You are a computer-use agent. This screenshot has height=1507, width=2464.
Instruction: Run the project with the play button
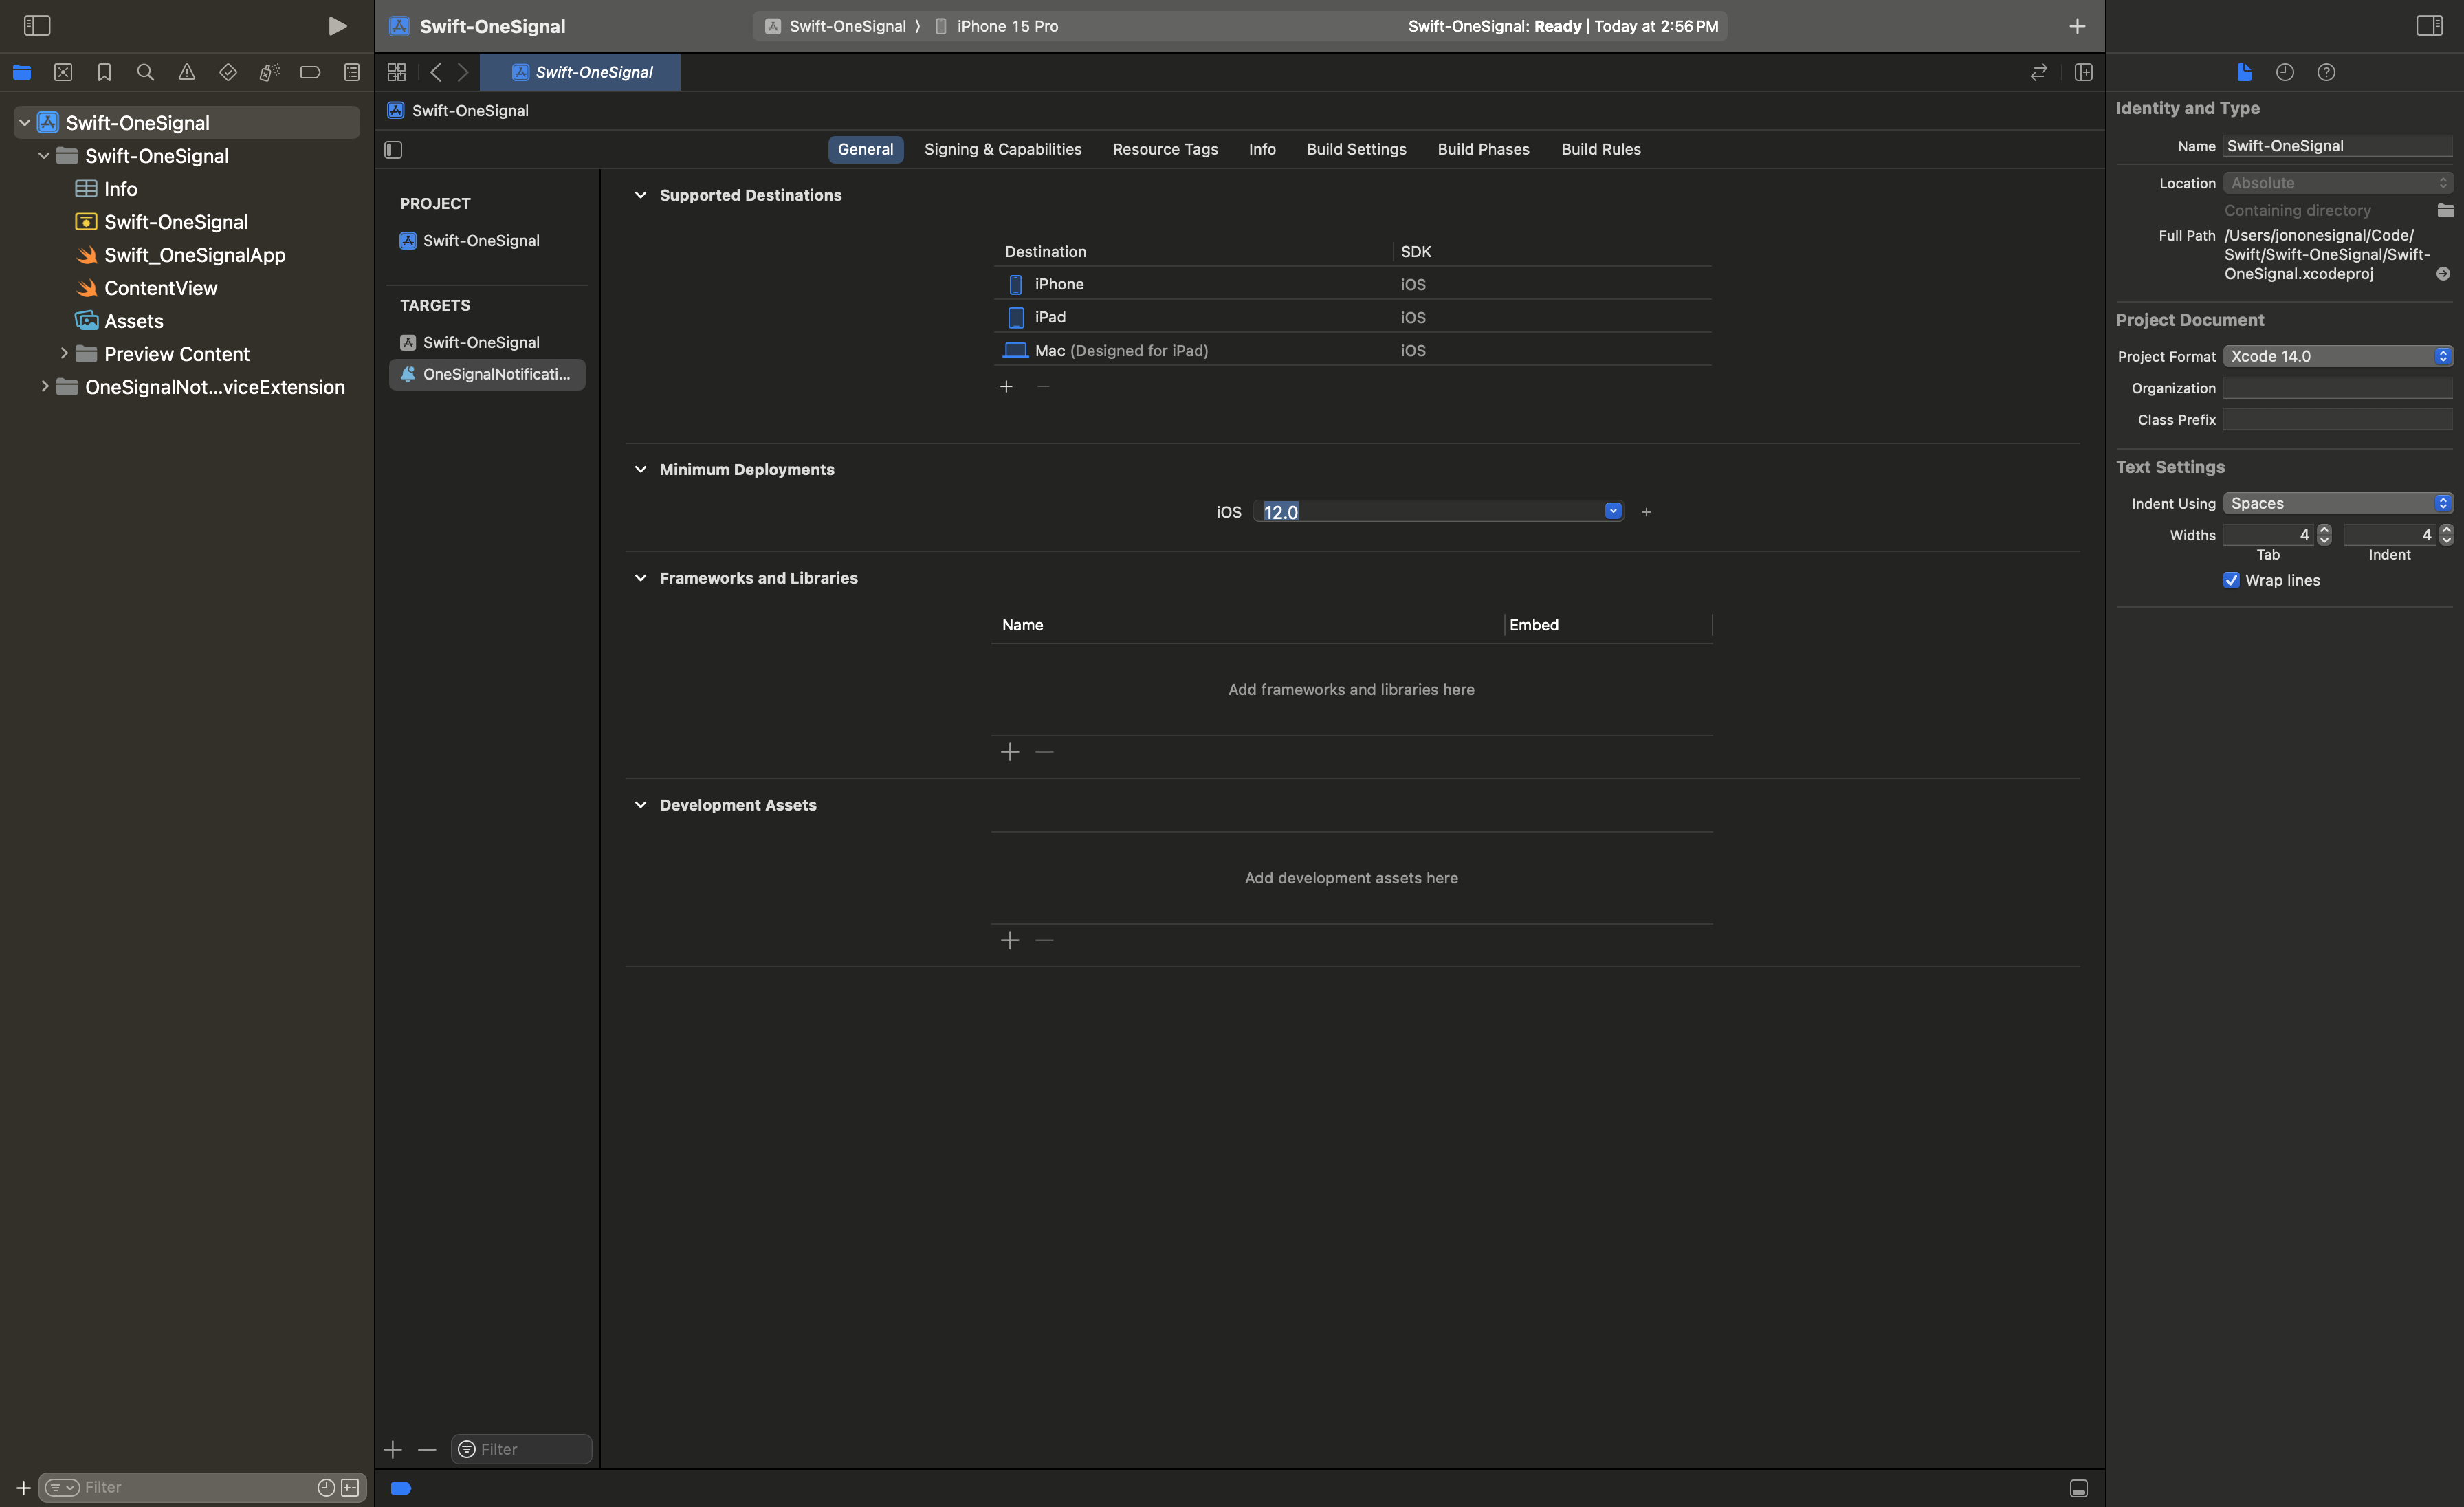(337, 26)
